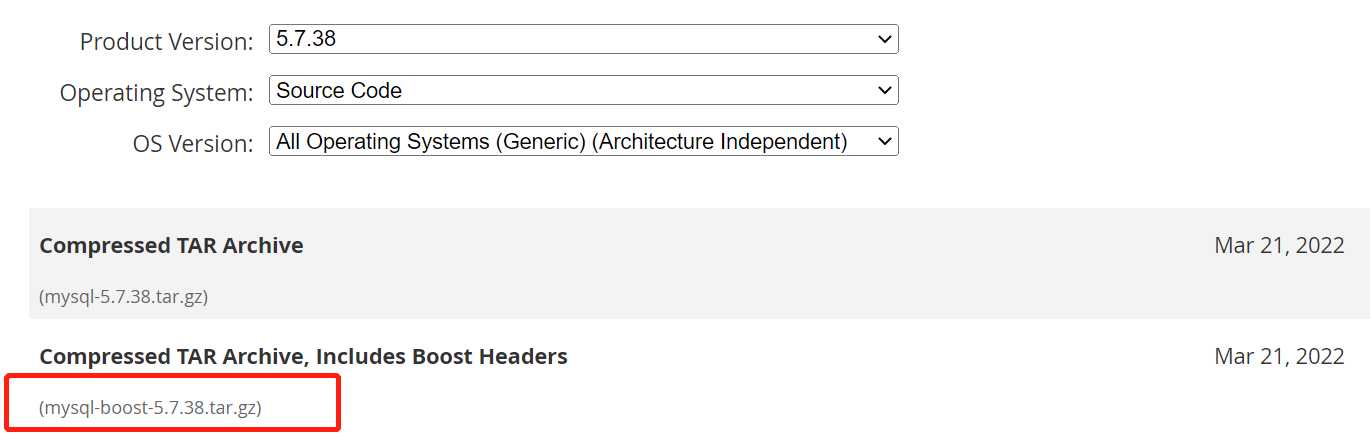Click the Product Version label
Screen dimensions: 1370x441
coord(167,42)
